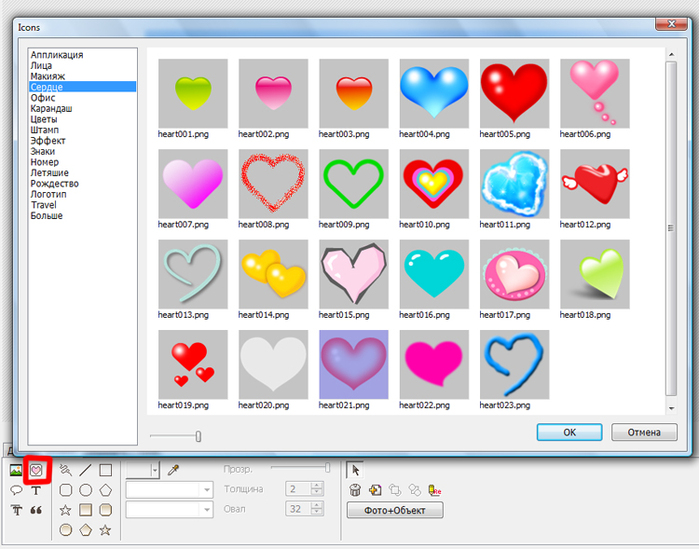Screen dimensions: 699x549
Task: Select the Рождество category
Action: (54, 184)
